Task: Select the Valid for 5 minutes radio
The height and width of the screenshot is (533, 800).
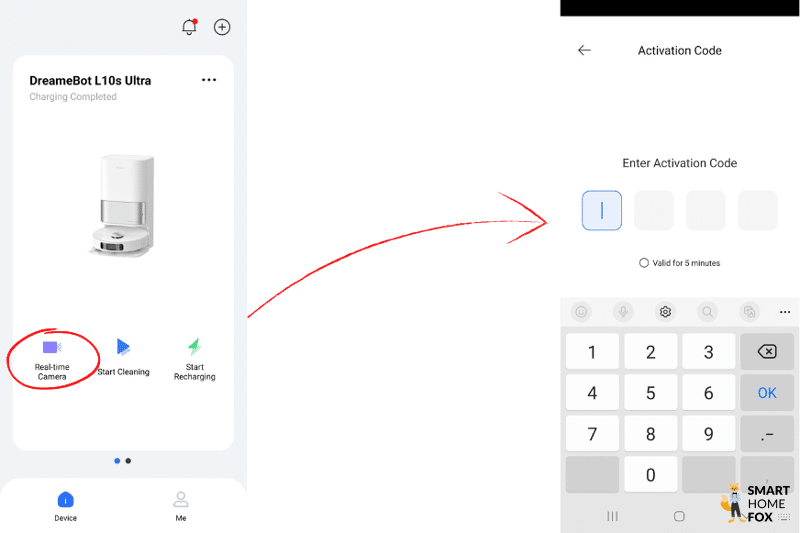Action: pos(644,263)
